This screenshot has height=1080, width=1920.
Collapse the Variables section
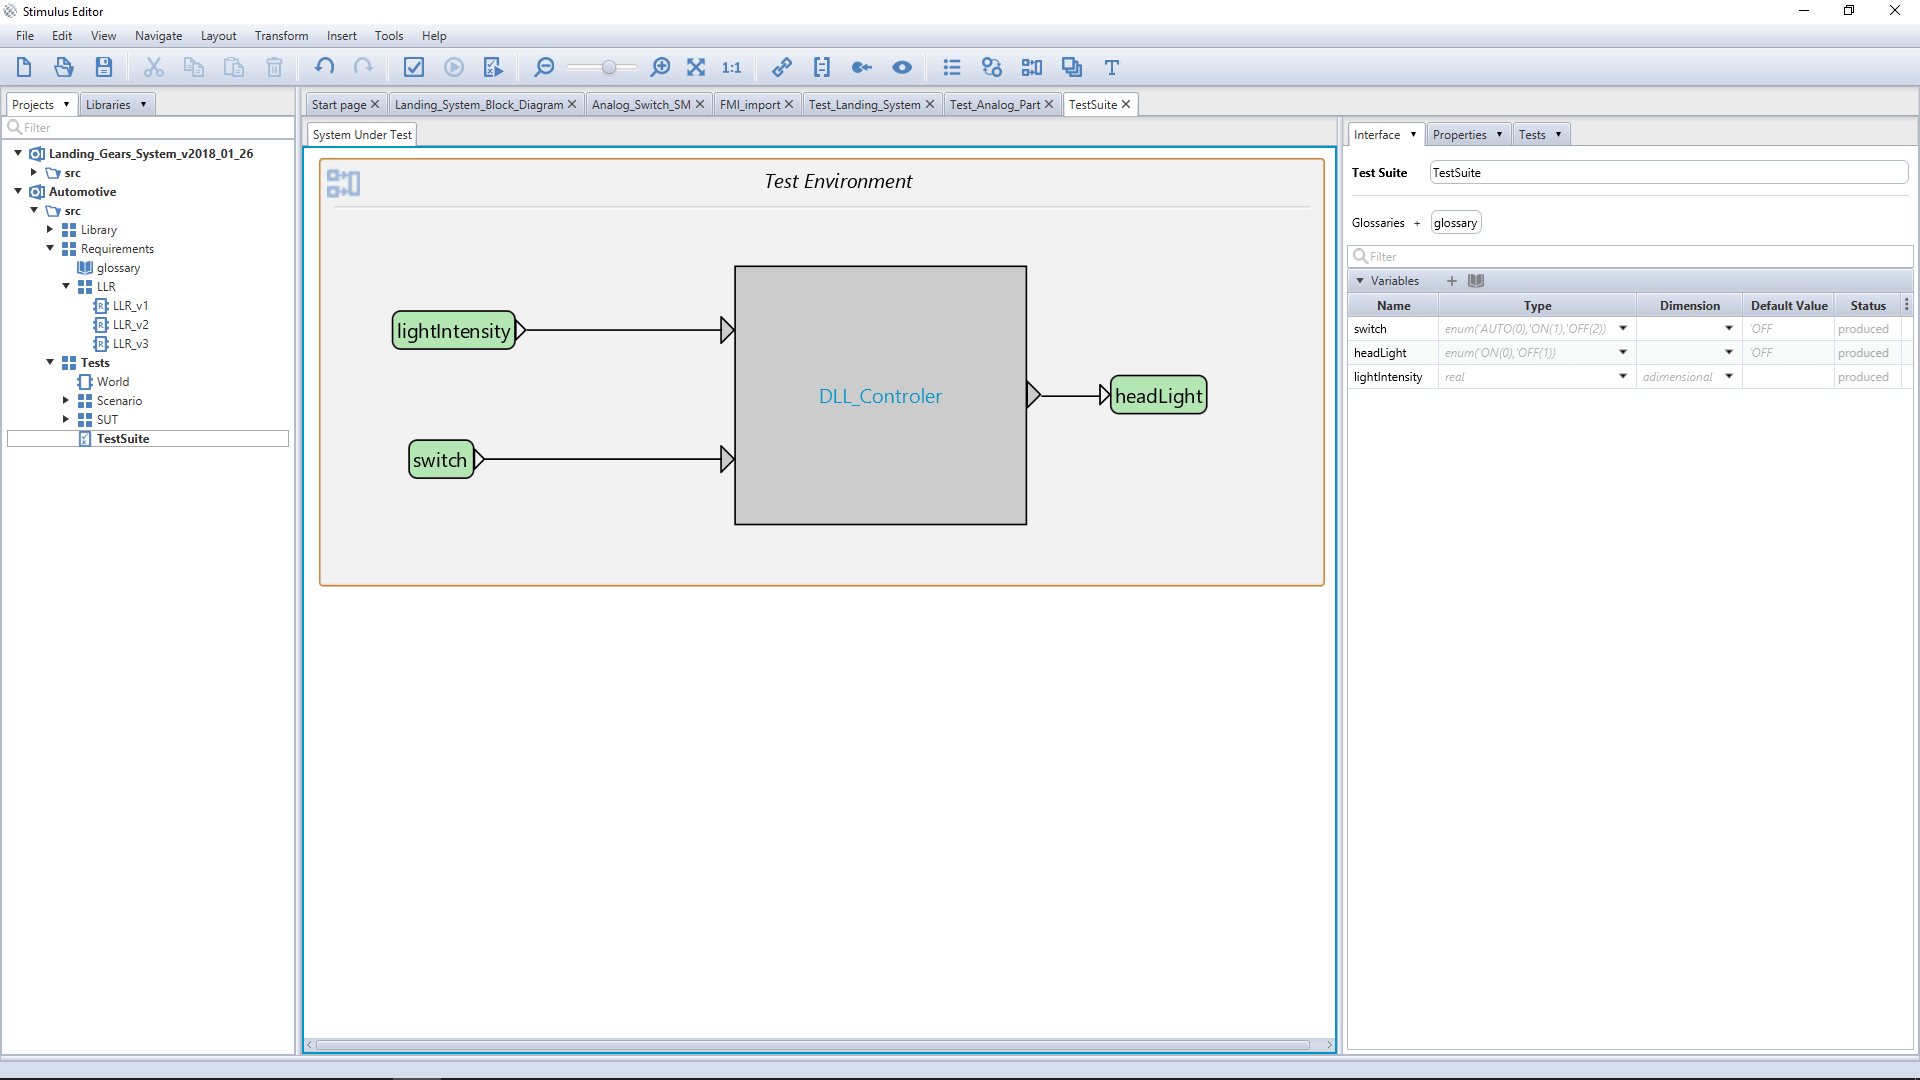pos(1360,281)
